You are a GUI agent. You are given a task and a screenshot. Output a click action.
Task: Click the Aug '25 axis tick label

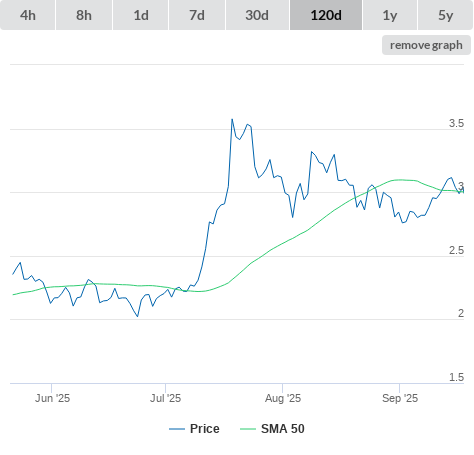[x=283, y=398]
